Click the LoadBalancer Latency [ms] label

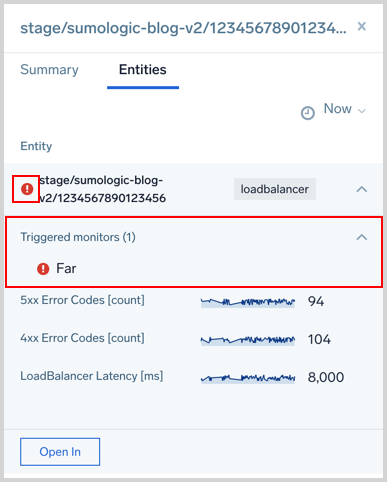tap(92, 376)
